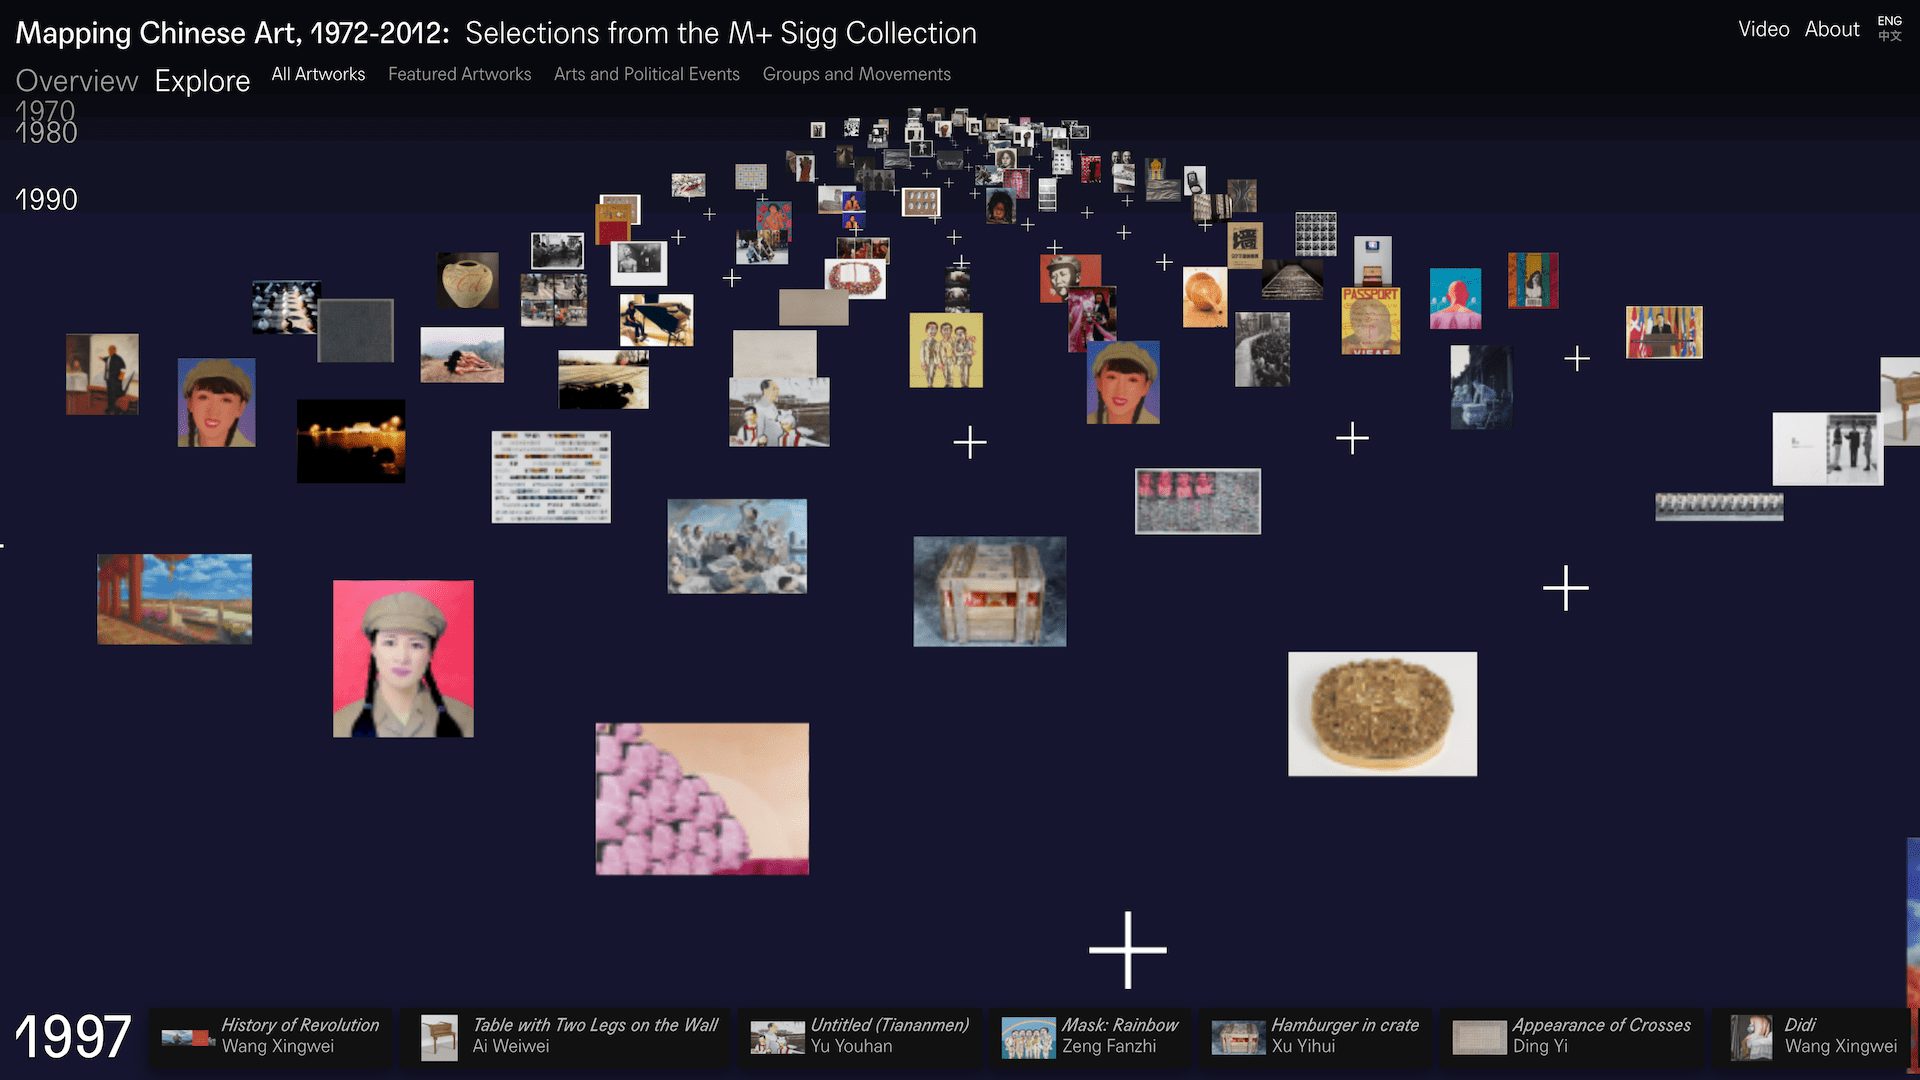This screenshot has height=1080, width=1920.
Task: Click the plus marker right of the wooden crate
Action: 1566,588
